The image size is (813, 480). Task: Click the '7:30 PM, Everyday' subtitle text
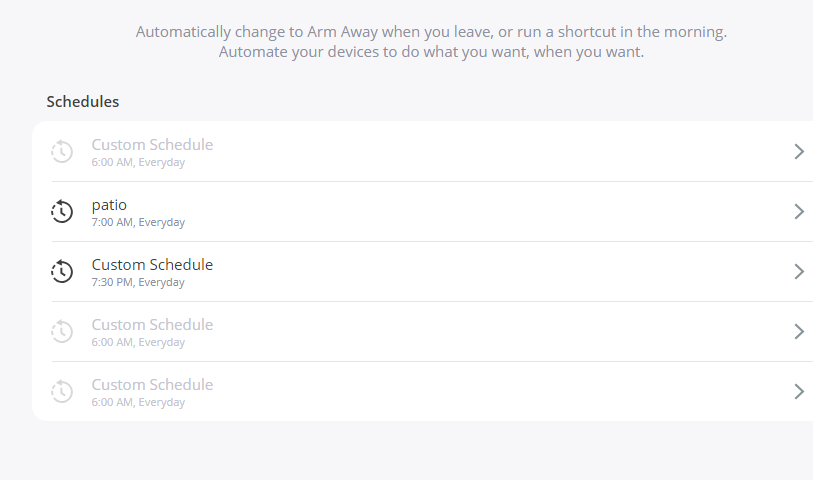pos(138,283)
